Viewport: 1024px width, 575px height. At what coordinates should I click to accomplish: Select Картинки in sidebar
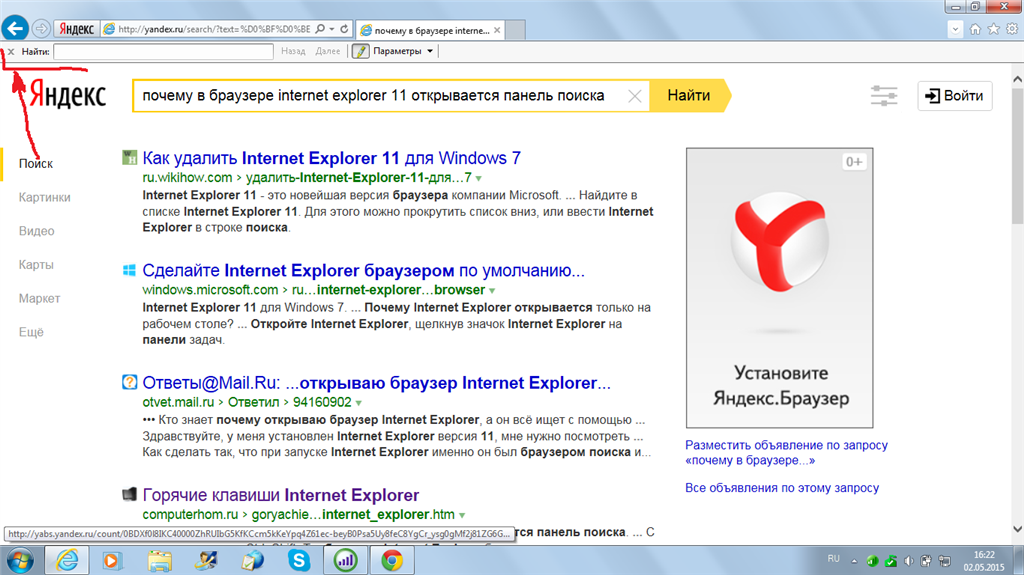pyautogui.click(x=44, y=197)
